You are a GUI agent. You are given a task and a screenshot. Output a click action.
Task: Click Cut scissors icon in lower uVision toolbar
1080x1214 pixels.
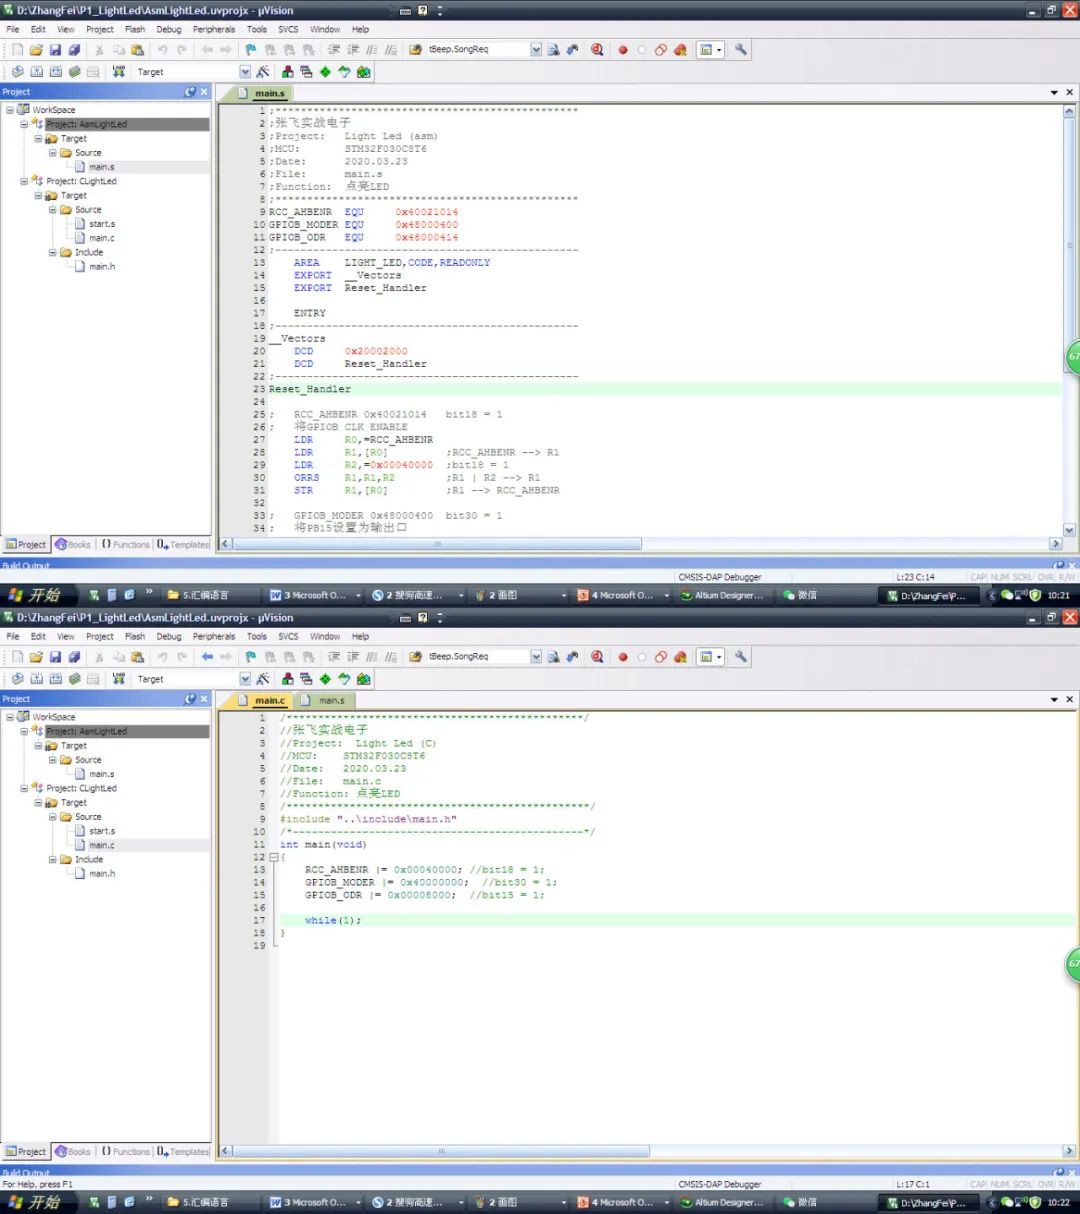point(99,657)
